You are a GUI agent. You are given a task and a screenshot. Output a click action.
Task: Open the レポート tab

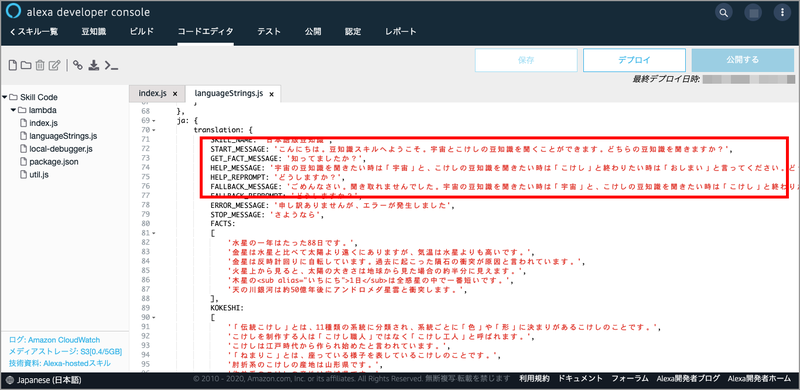(401, 32)
